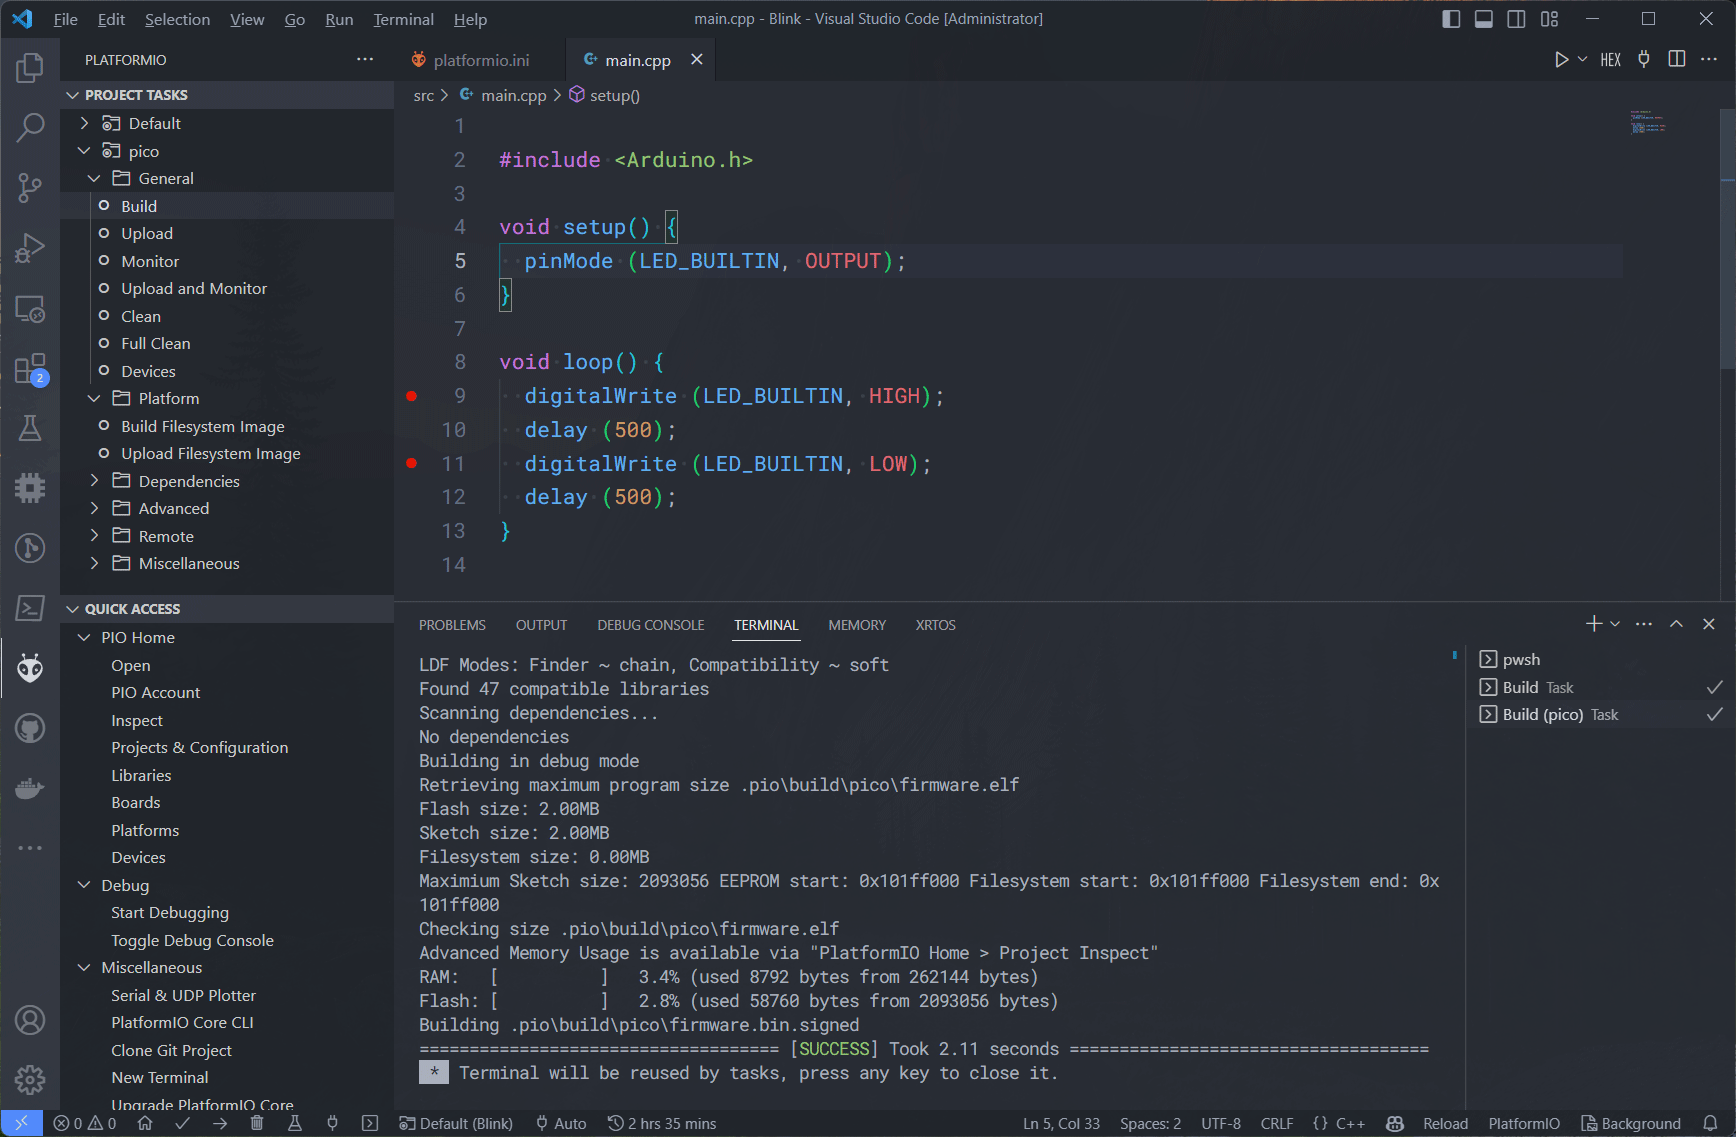Maximize the panel size chevron
The image size is (1736, 1137).
pos(1677,624)
